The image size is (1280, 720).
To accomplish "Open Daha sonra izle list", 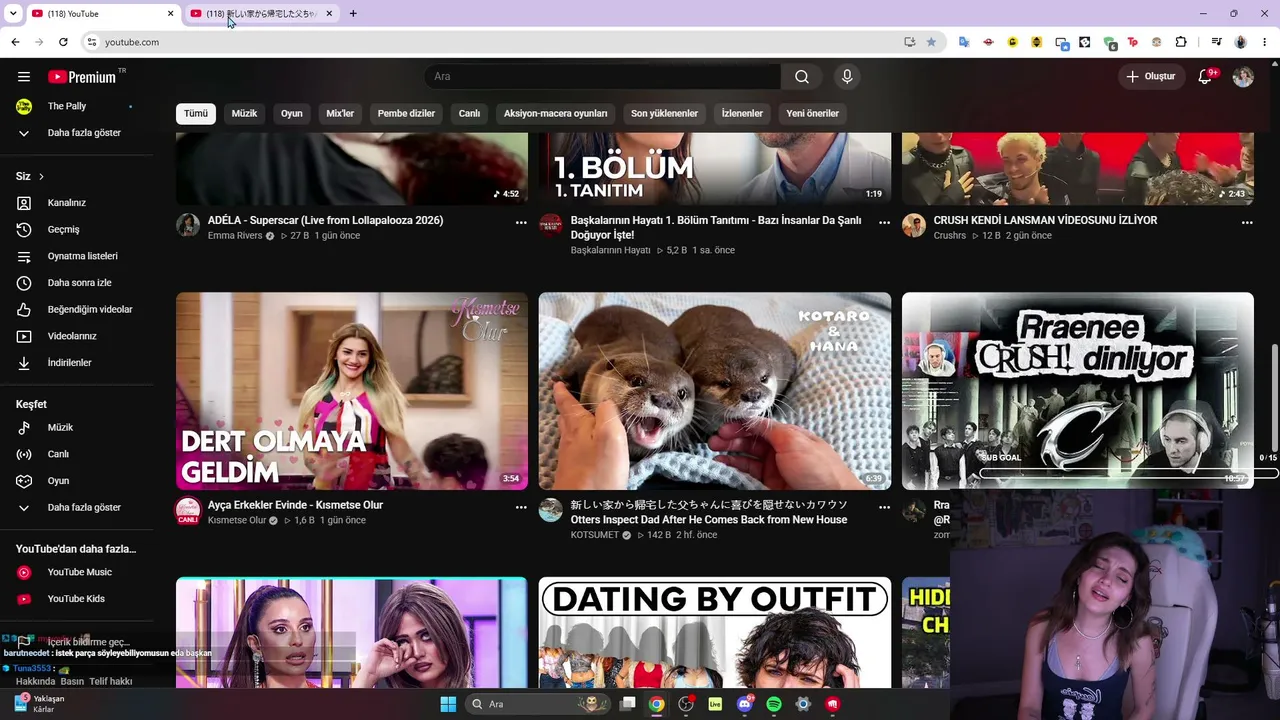I will click(78, 283).
